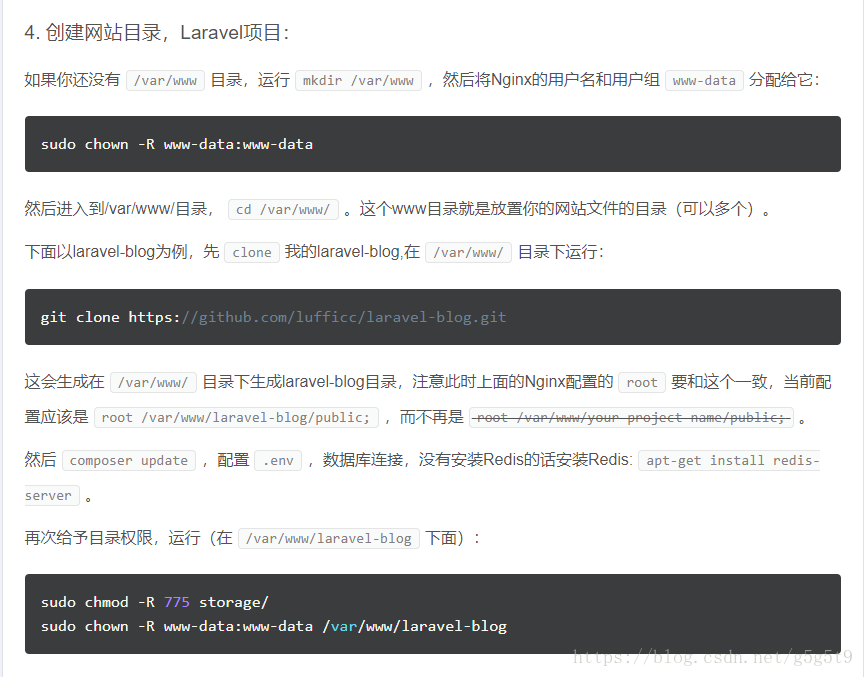Click inline code 'root /var/www/laravel-blog/public;'
This screenshot has height=677, width=864.
[x=236, y=418]
